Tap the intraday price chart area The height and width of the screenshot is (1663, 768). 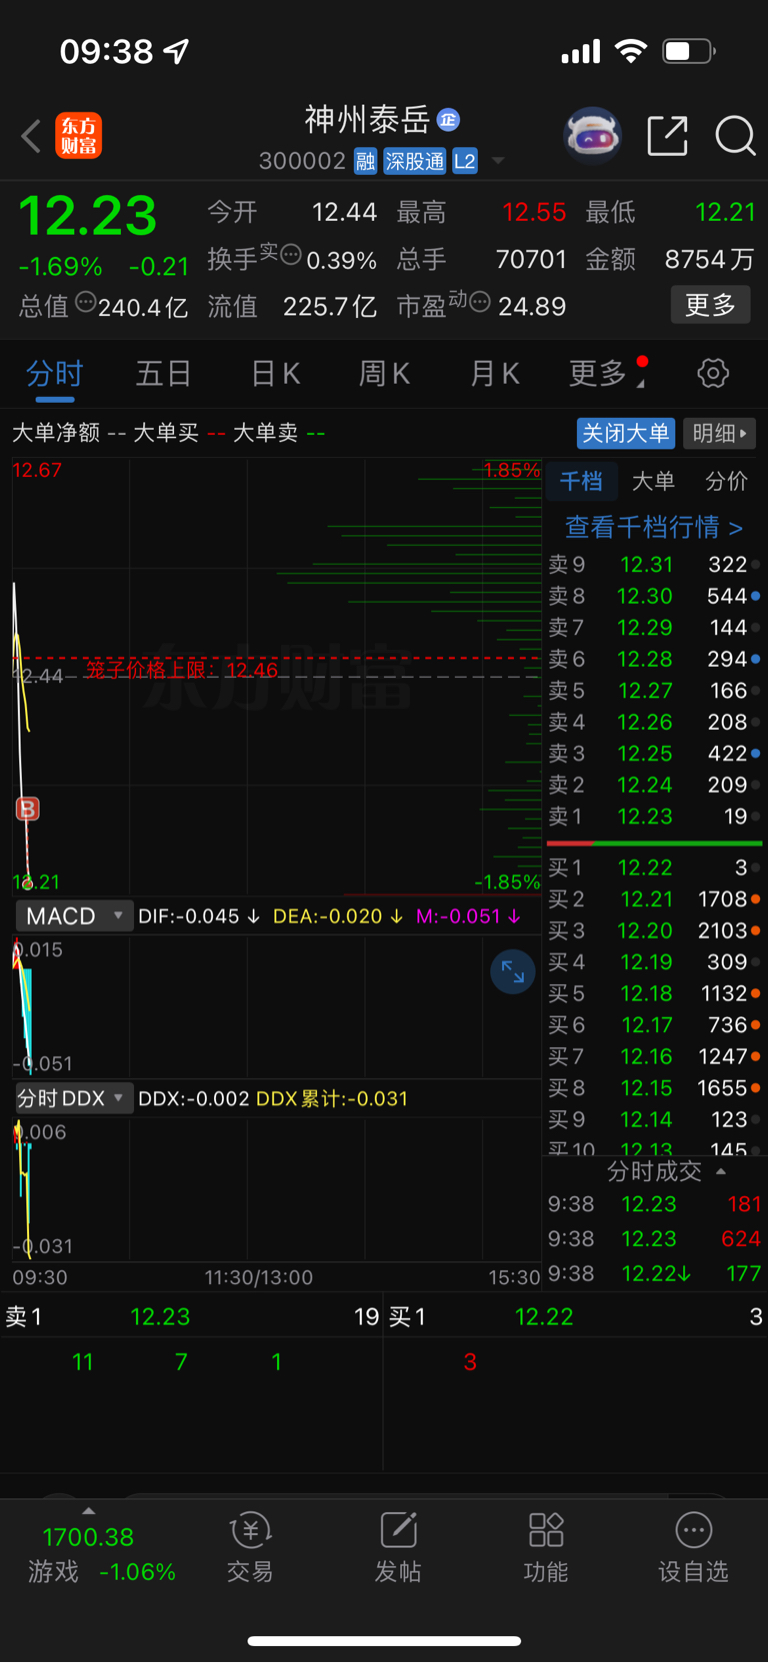pos(277,676)
